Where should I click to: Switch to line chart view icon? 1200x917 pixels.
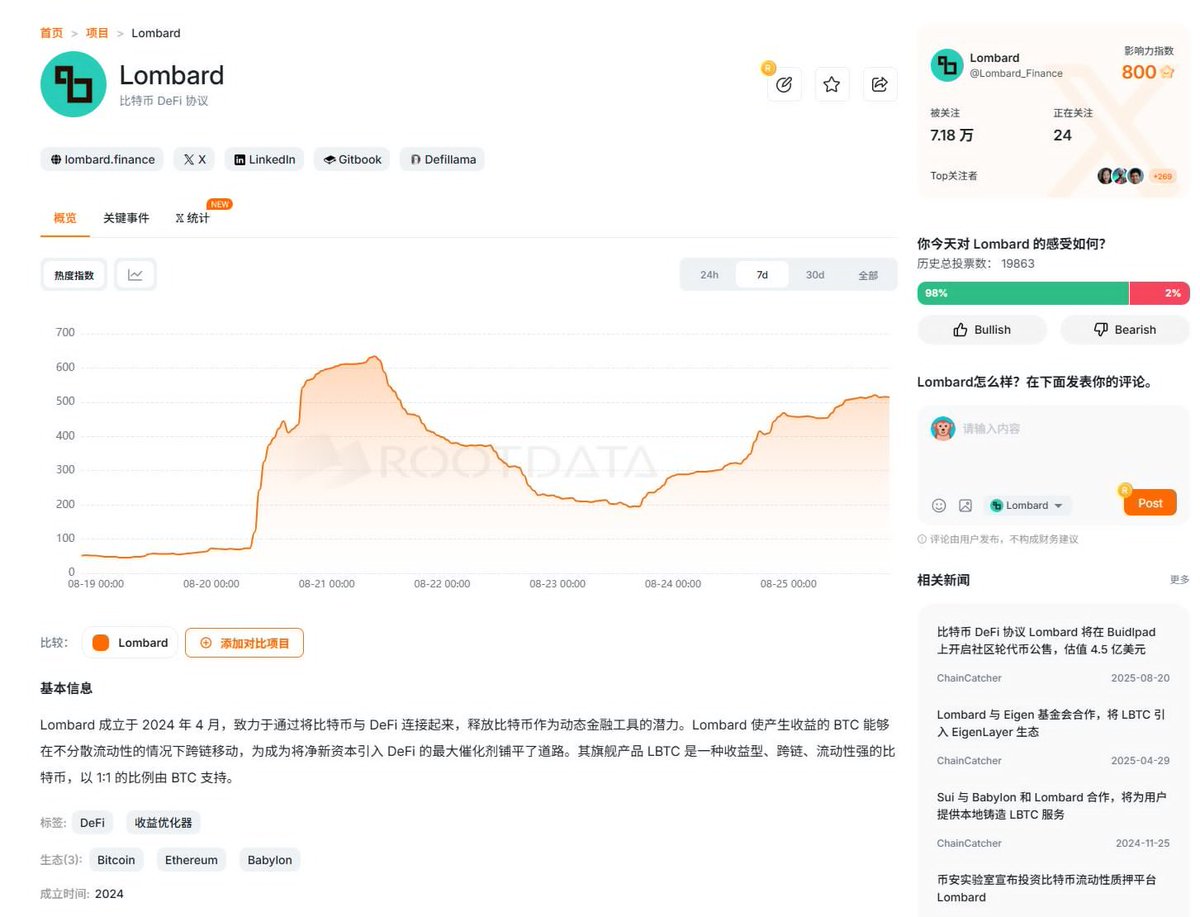pos(136,274)
